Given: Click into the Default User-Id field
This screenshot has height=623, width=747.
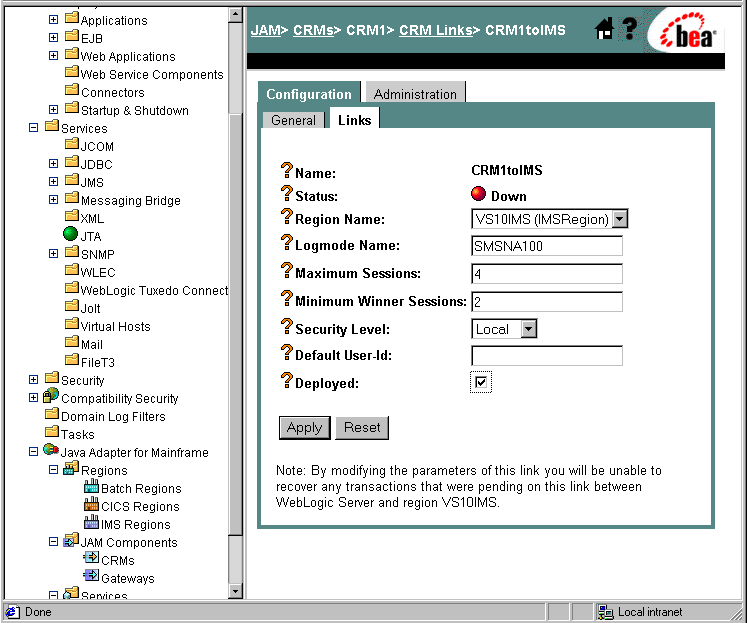Looking at the screenshot, I should click(546, 356).
